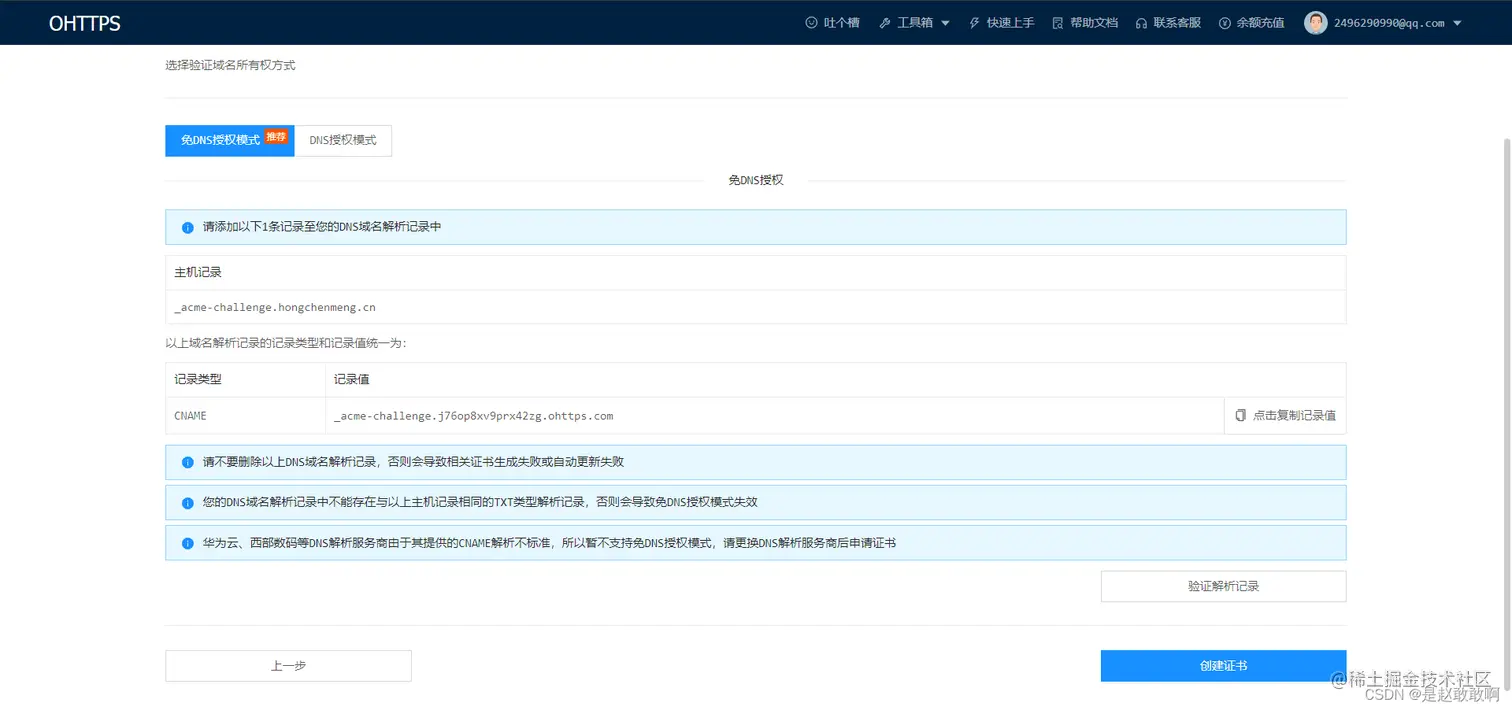The height and width of the screenshot is (710, 1512).
Task: Click account email 2496290990@qq.com
Action: 1389,23
